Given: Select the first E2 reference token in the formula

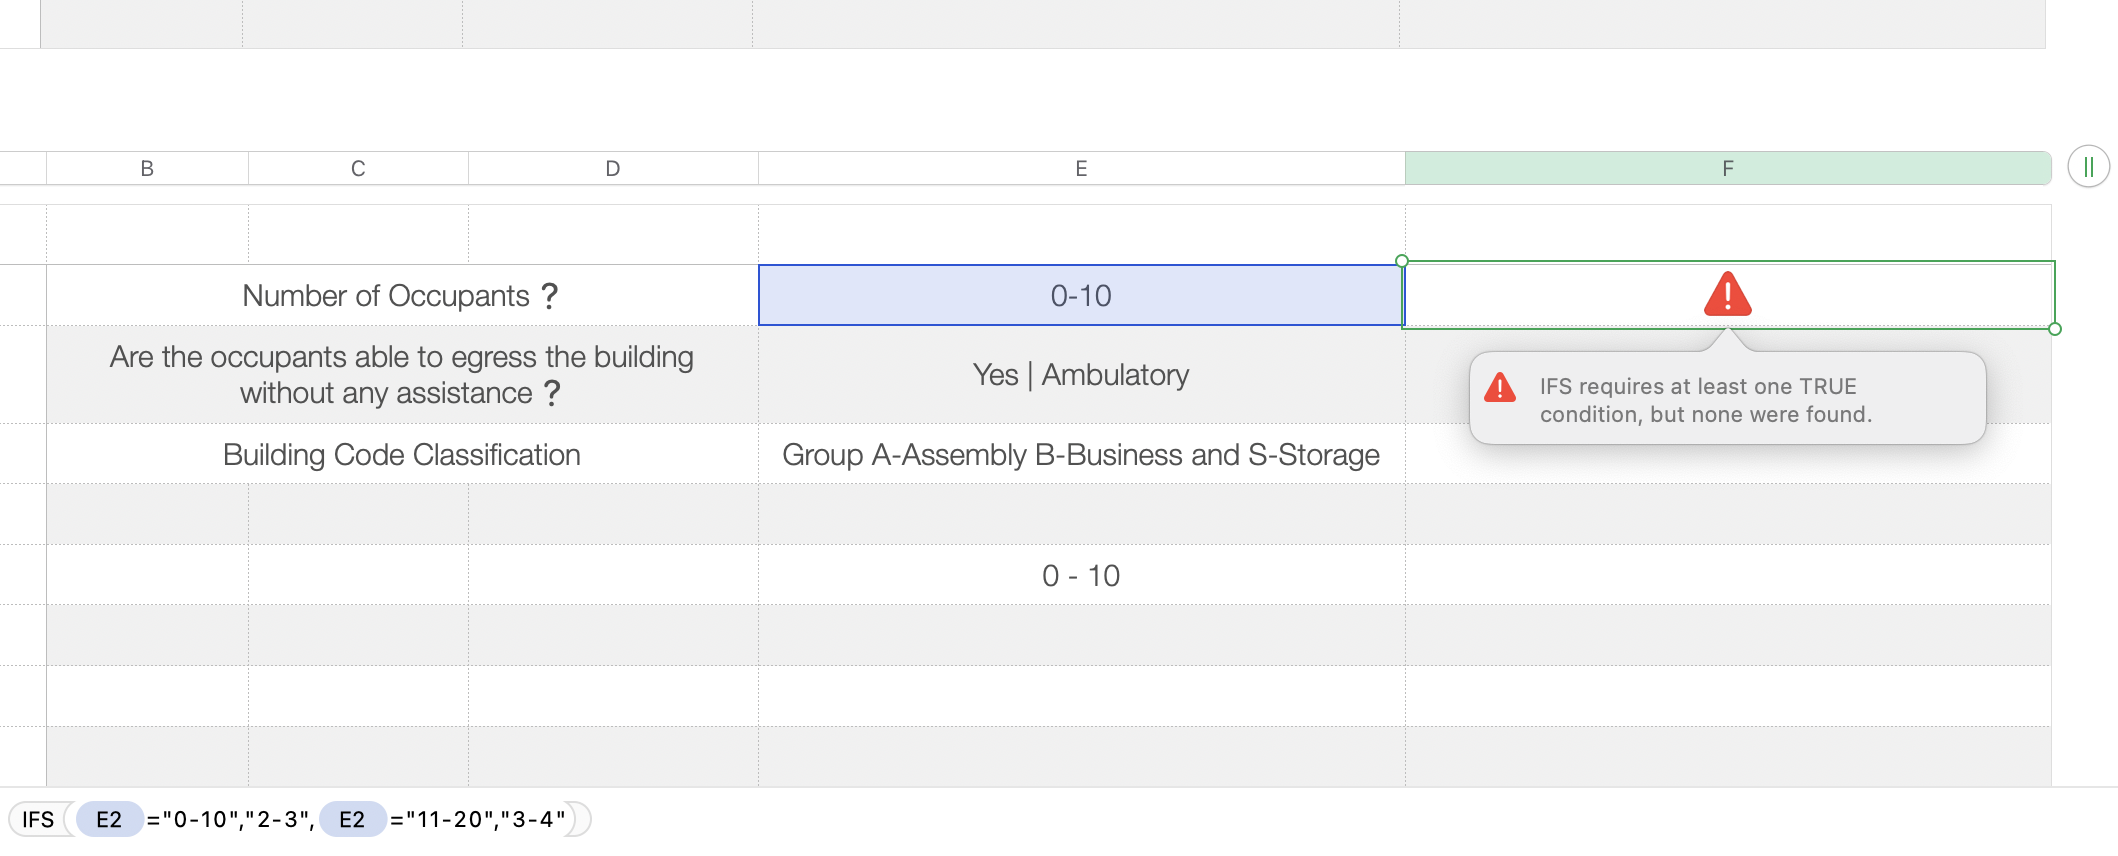Looking at the screenshot, I should [x=109, y=820].
